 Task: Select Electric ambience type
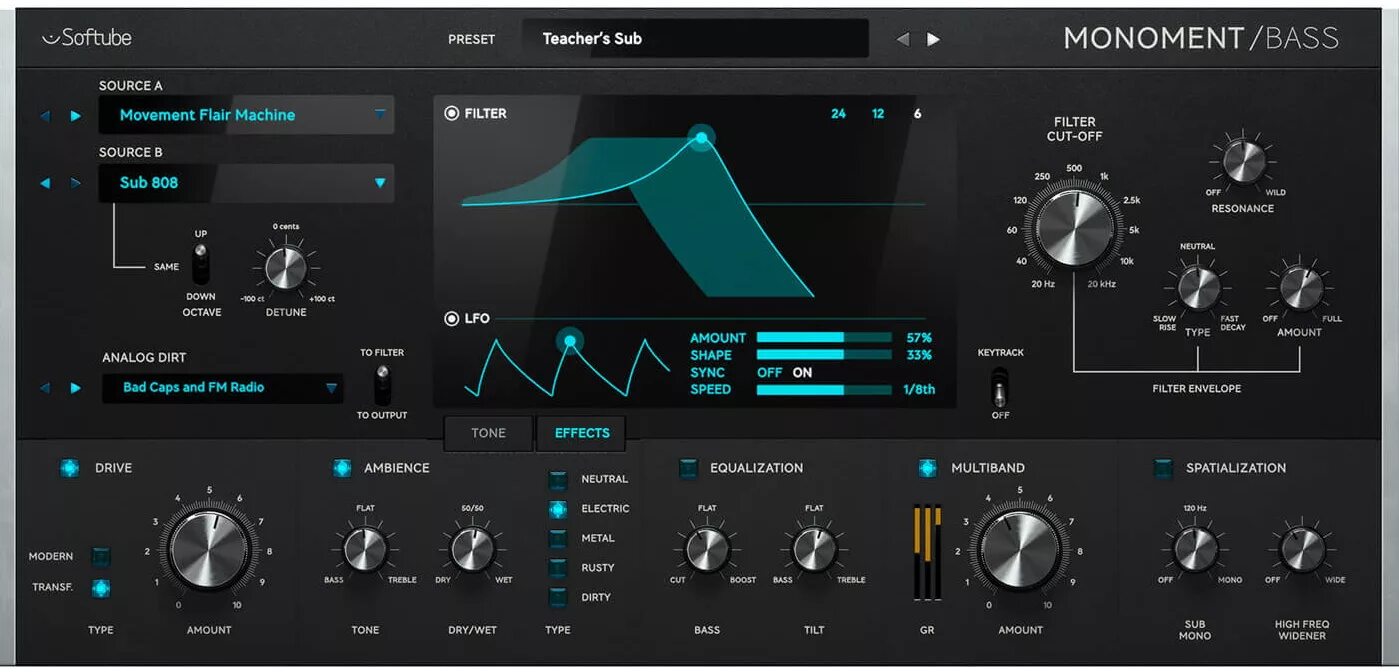[x=558, y=509]
